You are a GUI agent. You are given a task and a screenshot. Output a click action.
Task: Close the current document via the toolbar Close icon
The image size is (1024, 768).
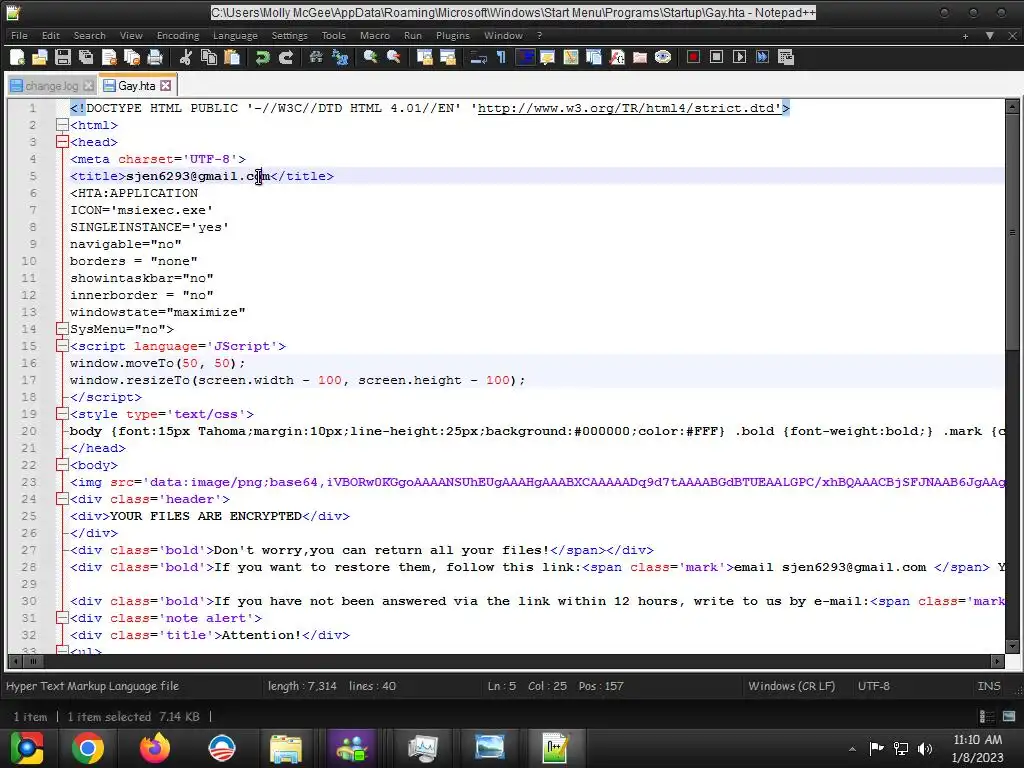tap(109, 57)
